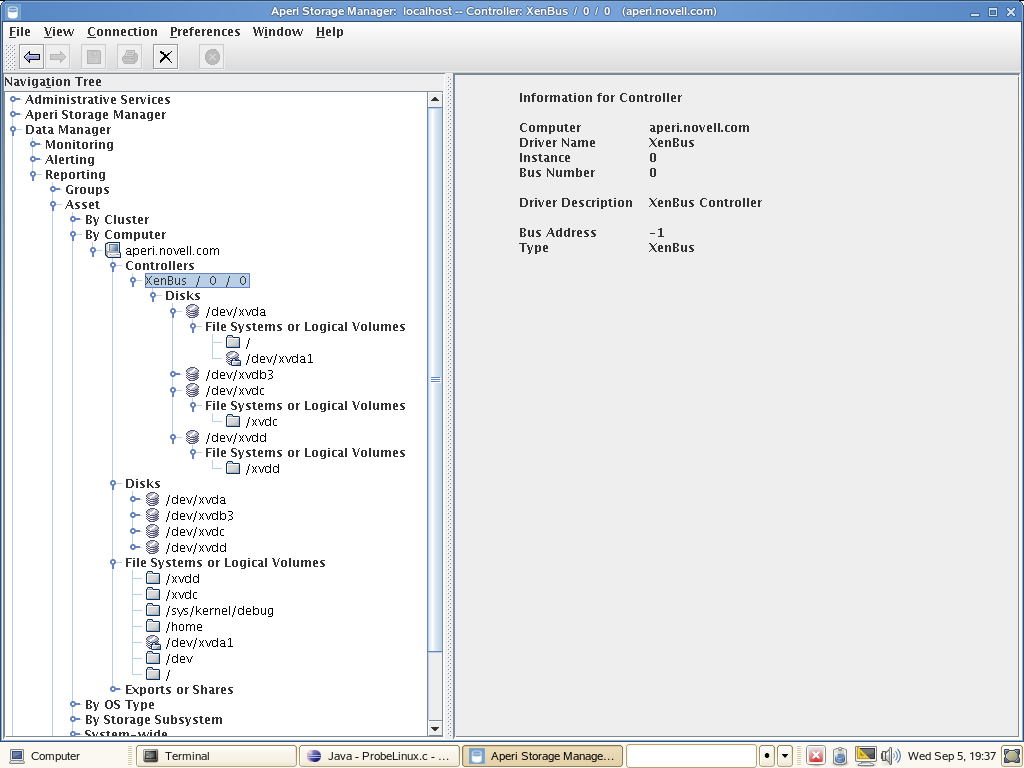Select /dev/xvda disk icon under XenBus Disks
Screen dimensions: 1024x768
pos(192,312)
